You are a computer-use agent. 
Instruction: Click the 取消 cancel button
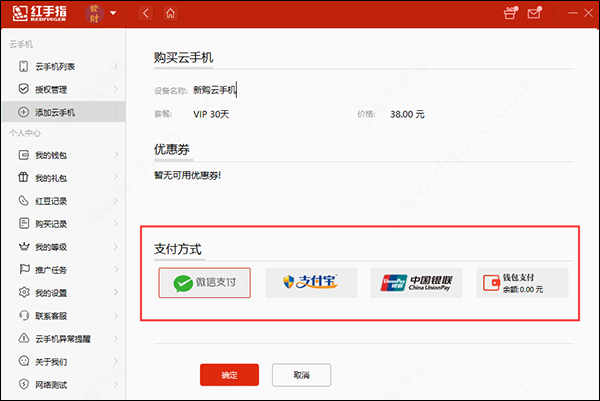tap(302, 375)
